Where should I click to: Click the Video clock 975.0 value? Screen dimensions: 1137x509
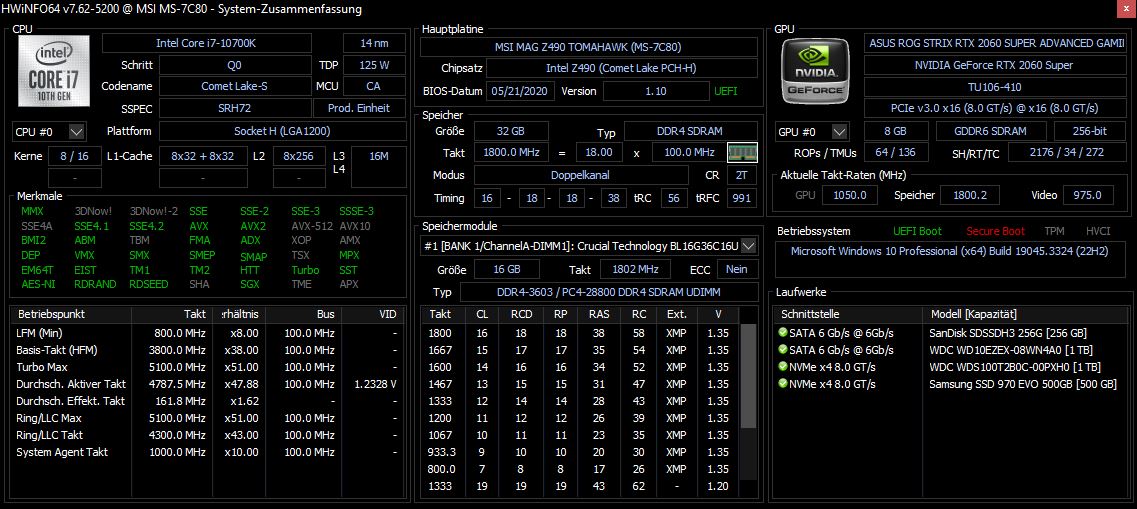coord(1088,195)
